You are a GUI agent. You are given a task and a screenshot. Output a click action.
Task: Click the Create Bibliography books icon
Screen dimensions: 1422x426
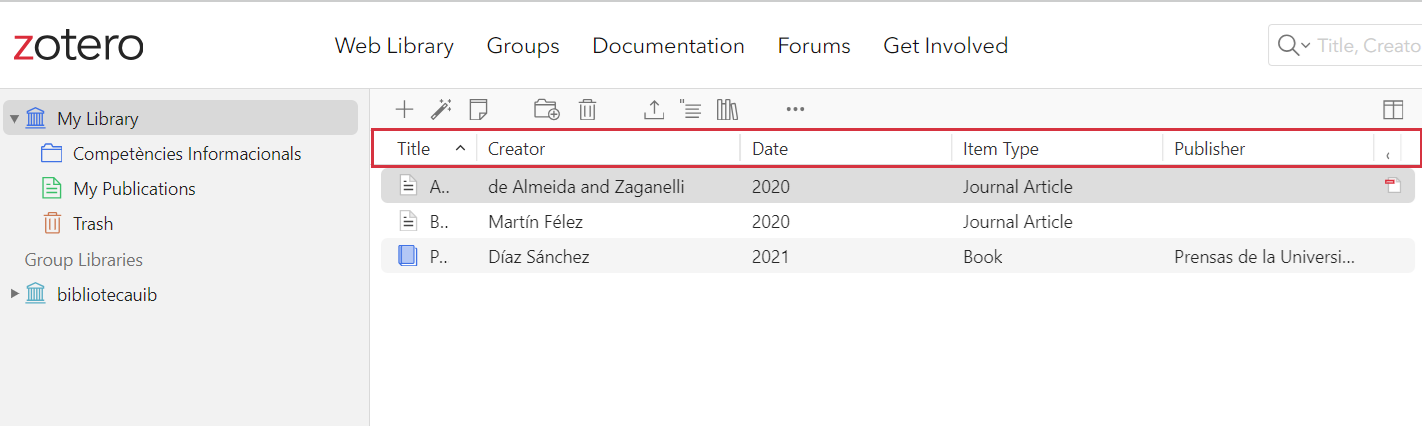[x=727, y=109]
